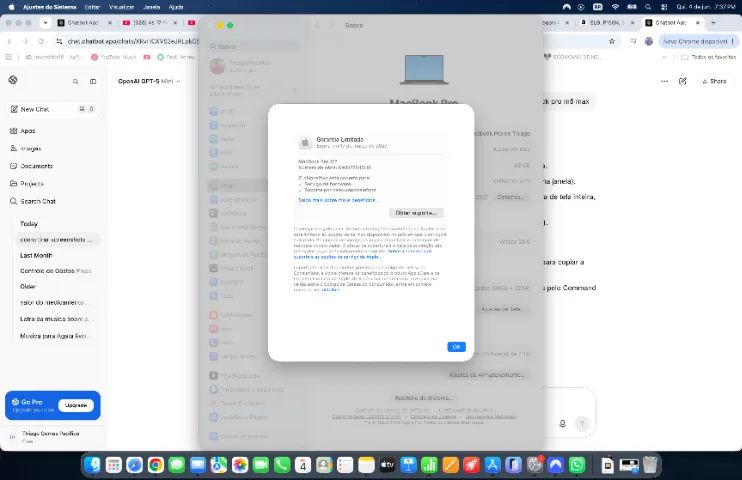This screenshot has width=742, height=480.
Task: Click the send arrow button in chat input
Action: coord(582,424)
